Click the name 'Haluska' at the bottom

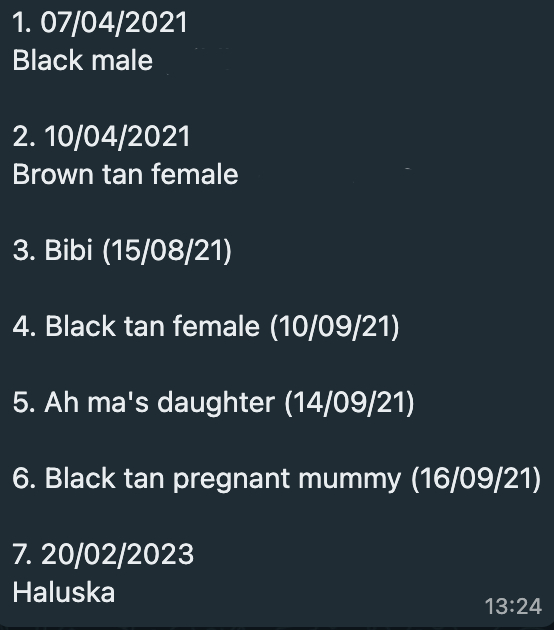(x=64, y=593)
